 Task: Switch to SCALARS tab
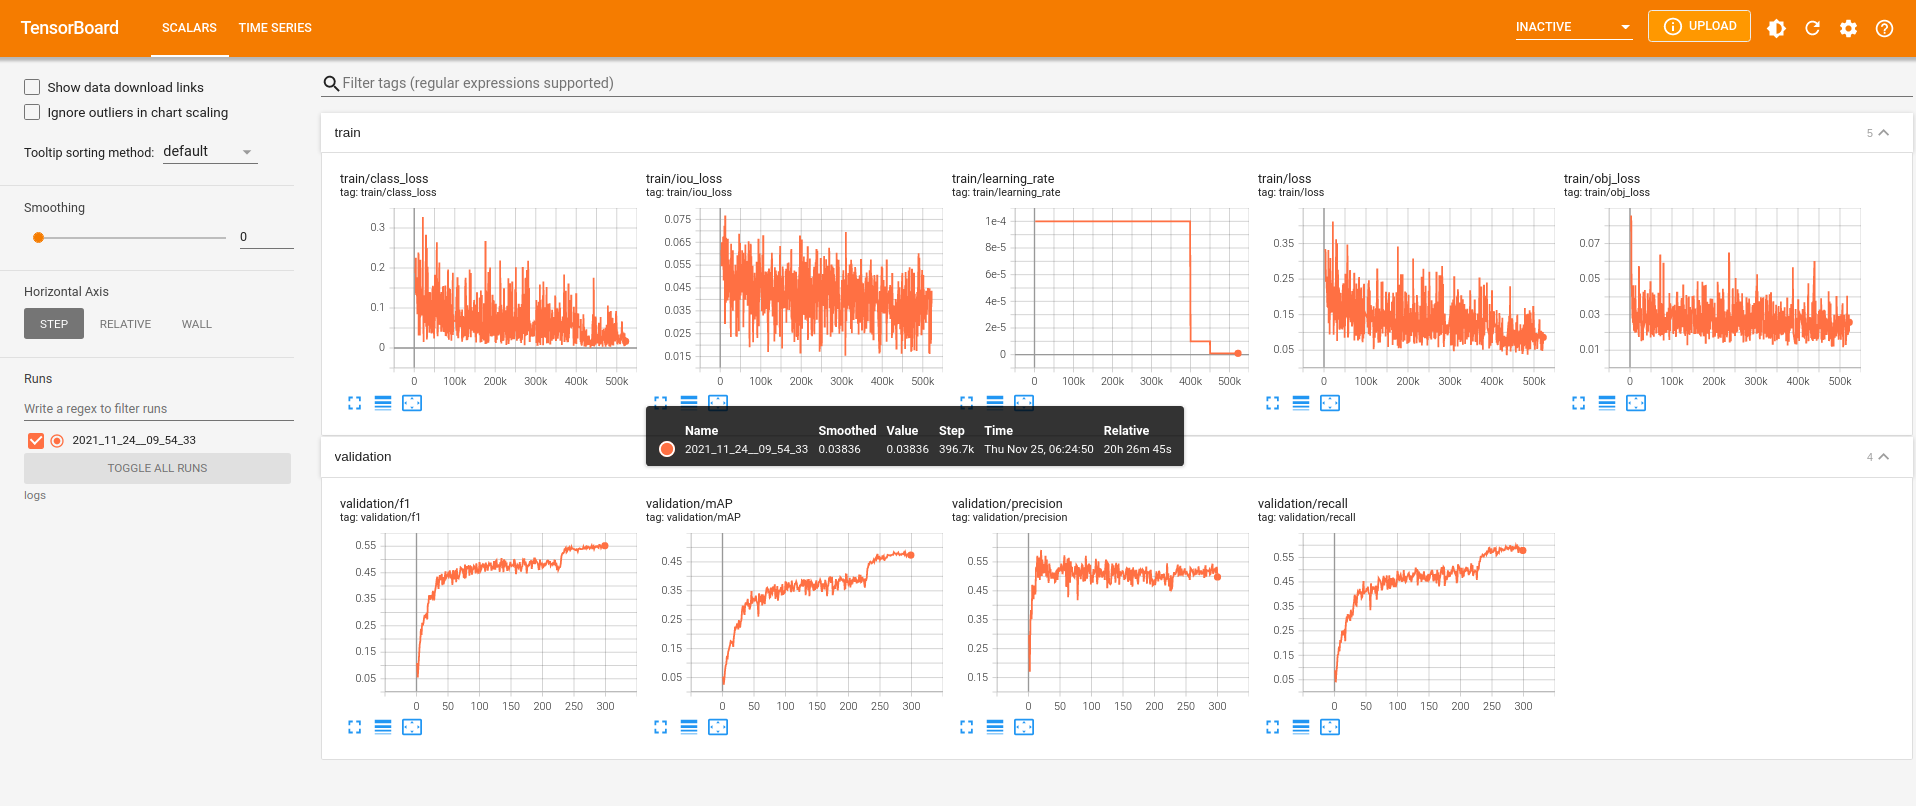(189, 28)
